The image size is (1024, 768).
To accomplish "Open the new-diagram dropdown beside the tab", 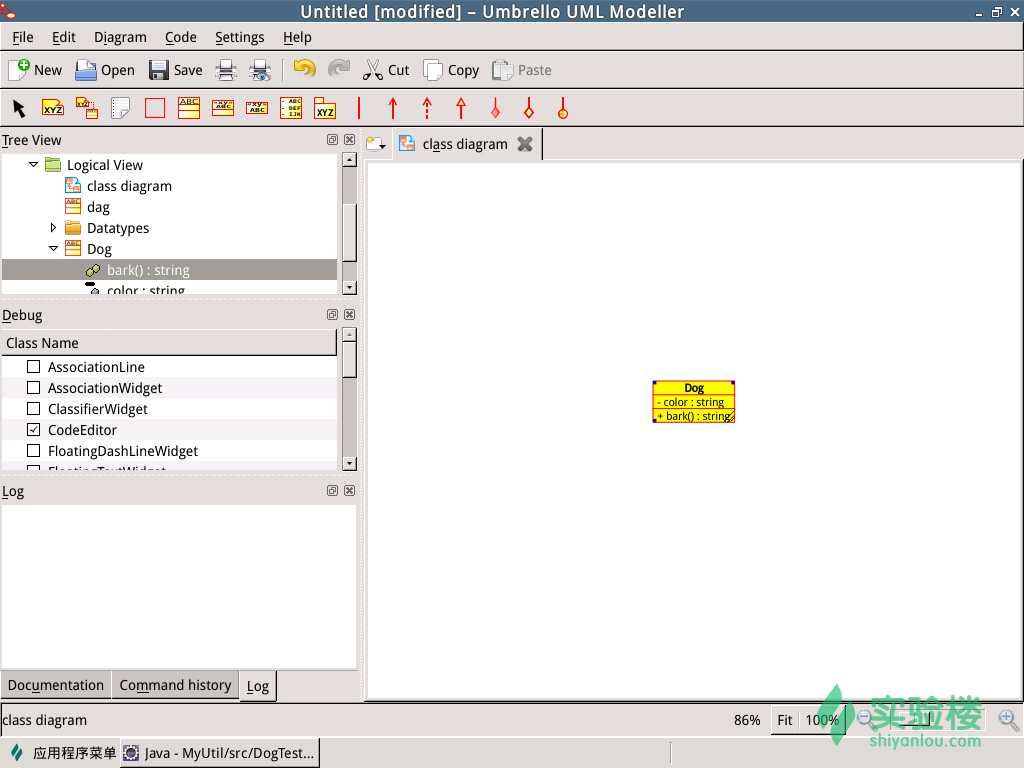I will pos(376,144).
